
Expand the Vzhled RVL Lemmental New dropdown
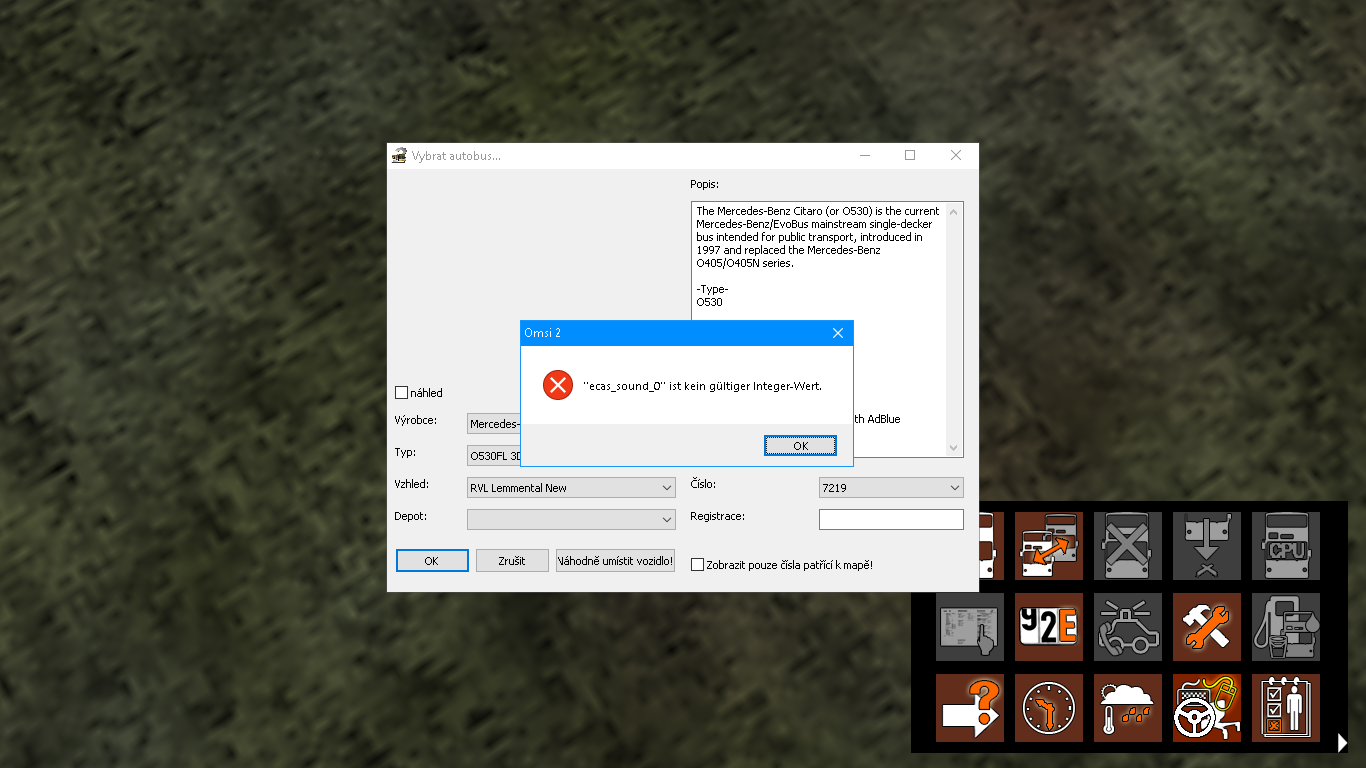[x=571, y=488]
